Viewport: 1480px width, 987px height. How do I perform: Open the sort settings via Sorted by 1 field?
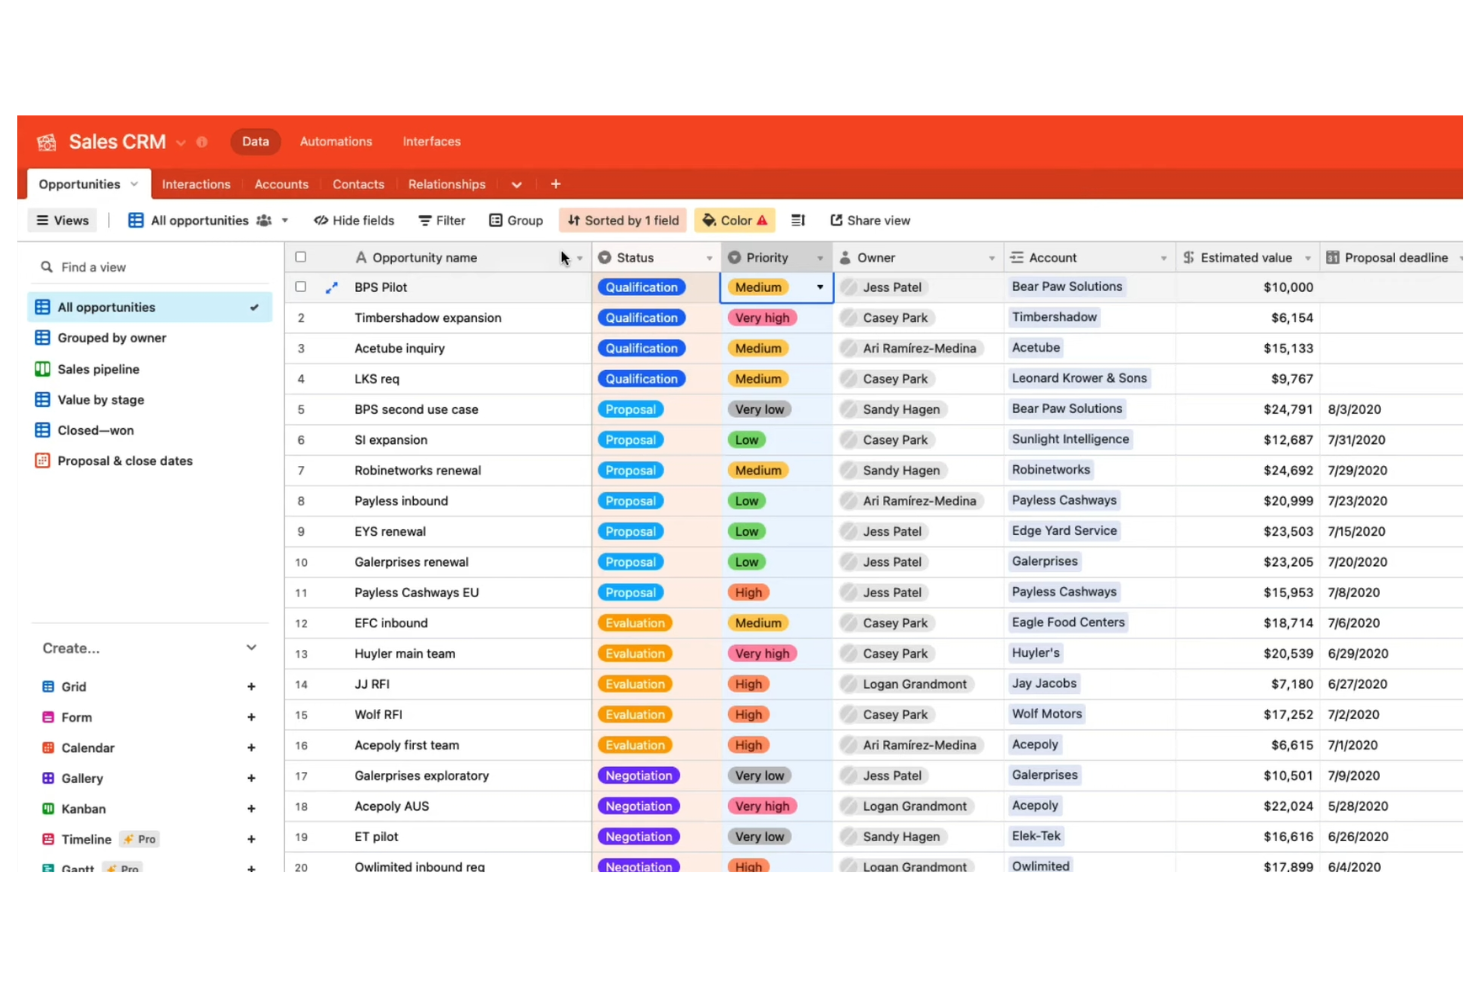[622, 220]
